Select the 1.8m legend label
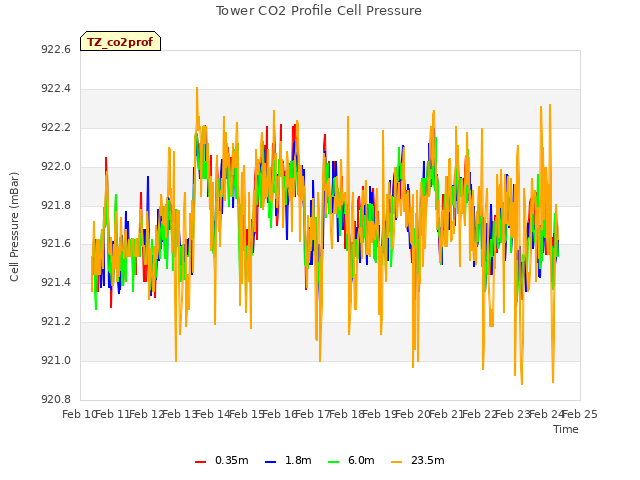Screen dimensions: 640x480 [298, 460]
